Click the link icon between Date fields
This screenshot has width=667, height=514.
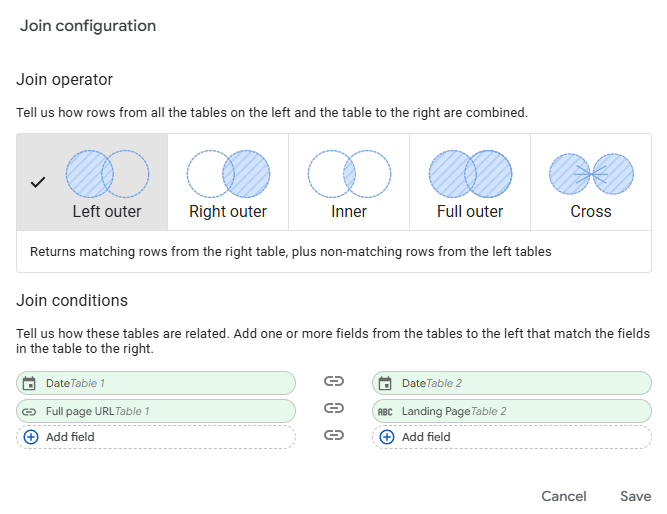334,382
